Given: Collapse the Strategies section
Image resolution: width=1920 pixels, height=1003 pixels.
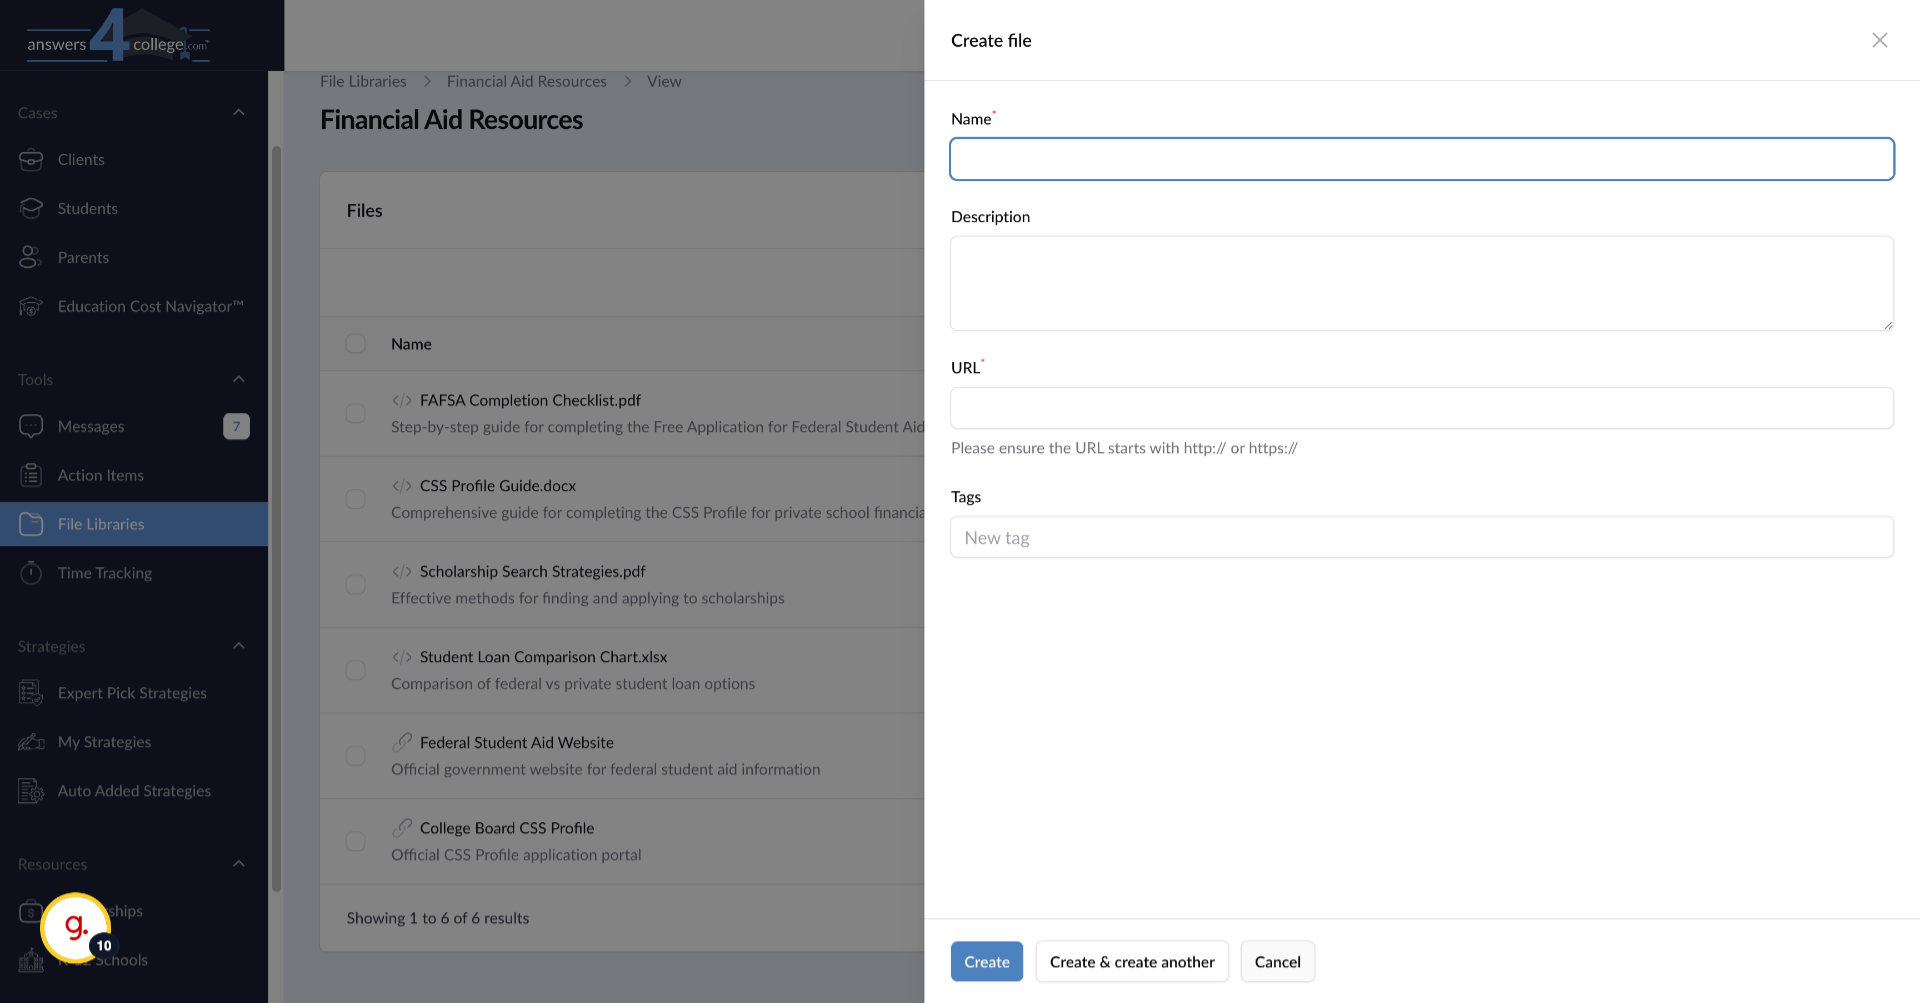Looking at the screenshot, I should [x=239, y=646].
